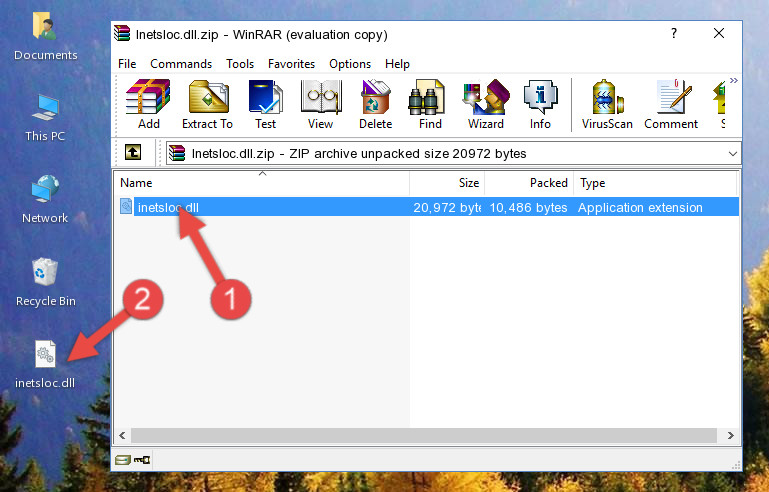Screen dimensions: 769x492
Task: Click the Add toolbar icon
Action: click(x=148, y=104)
